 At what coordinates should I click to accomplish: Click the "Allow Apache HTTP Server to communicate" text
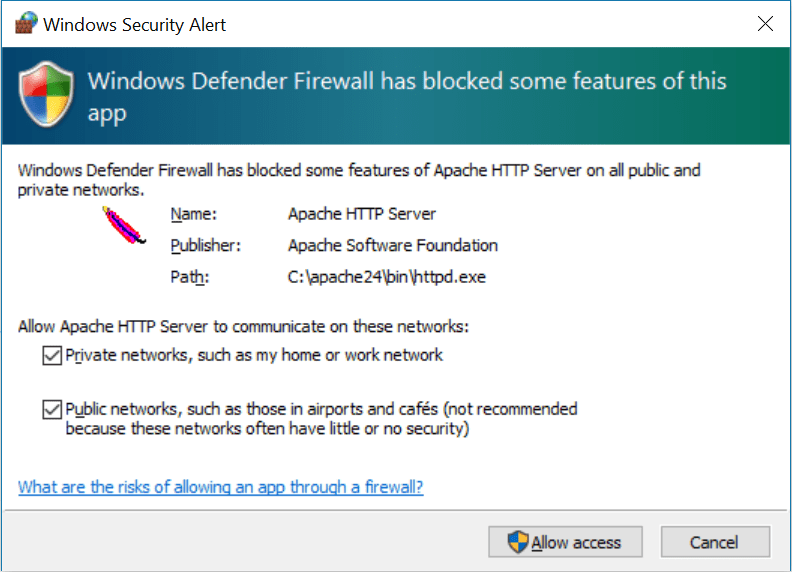pos(243,326)
